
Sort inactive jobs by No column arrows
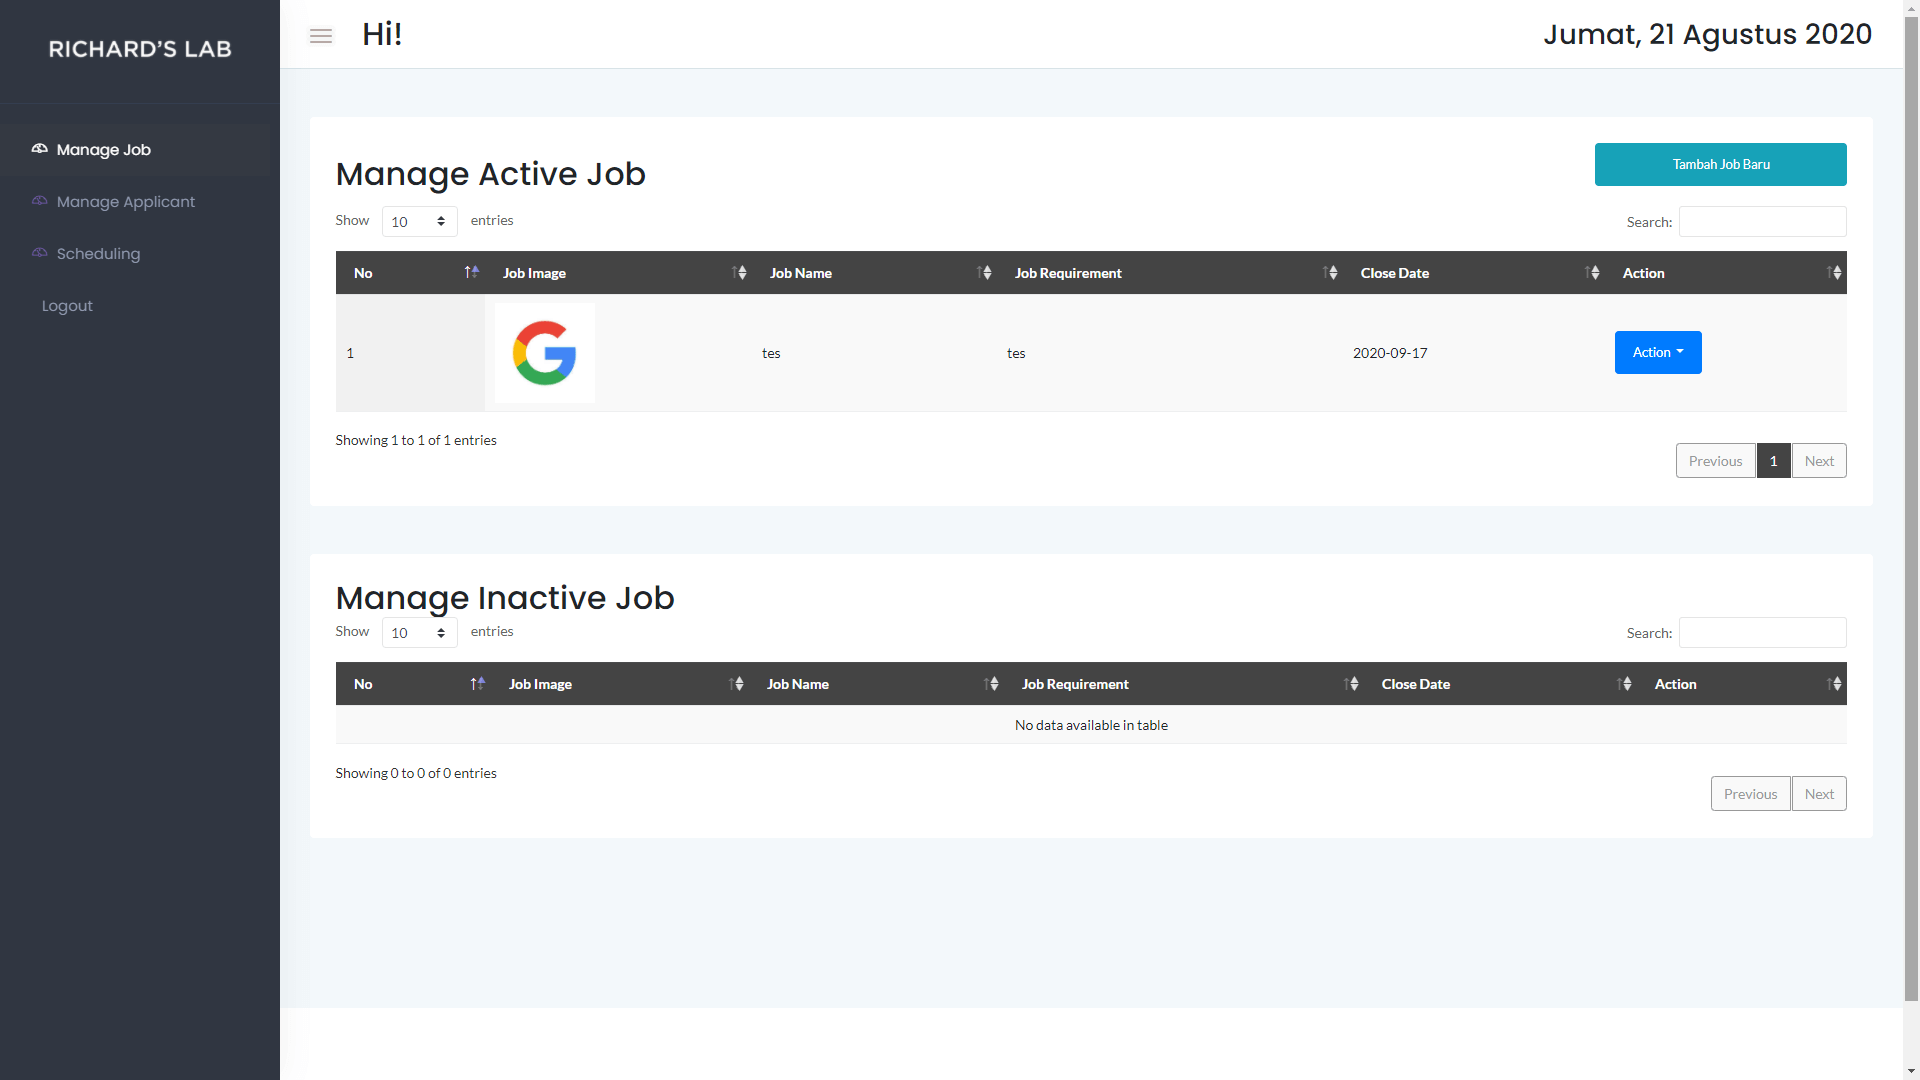pos(477,684)
